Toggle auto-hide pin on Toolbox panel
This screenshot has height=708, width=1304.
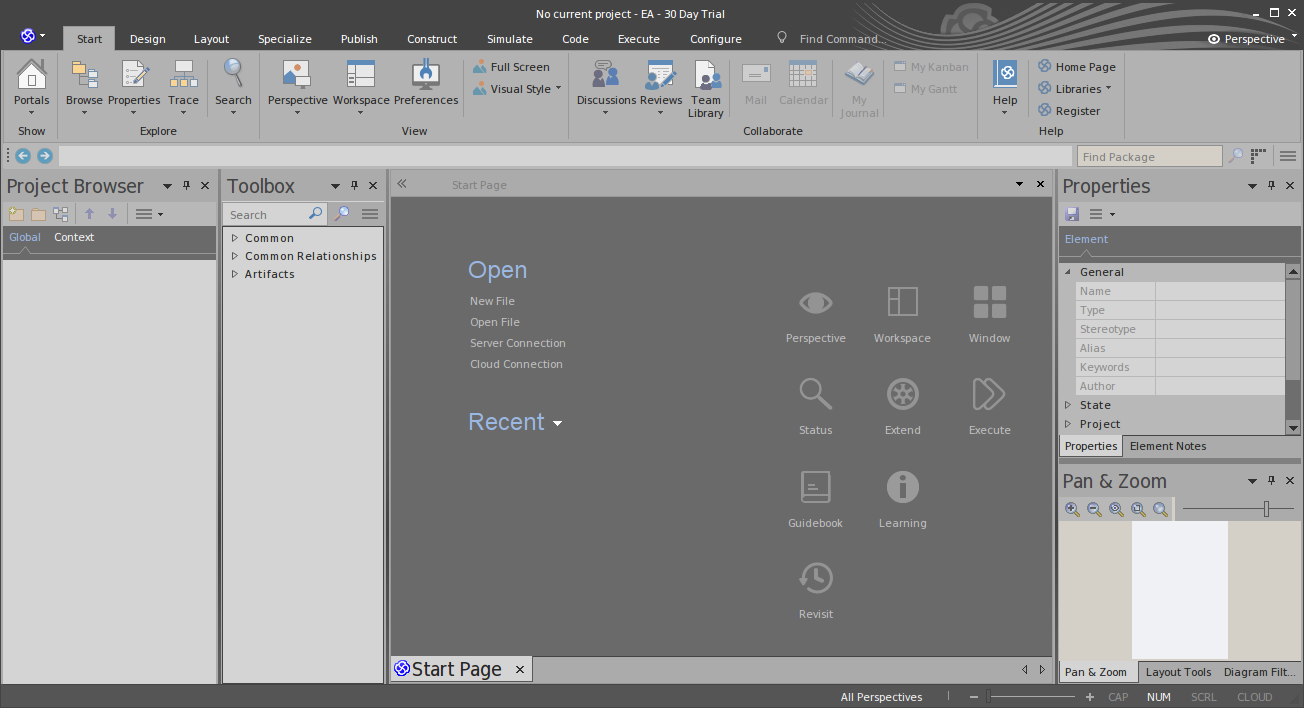coord(354,186)
